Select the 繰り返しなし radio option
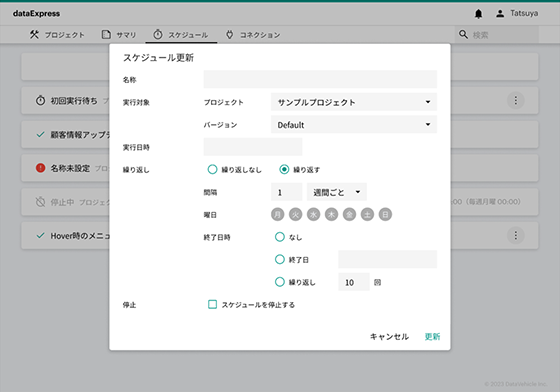 (212, 169)
